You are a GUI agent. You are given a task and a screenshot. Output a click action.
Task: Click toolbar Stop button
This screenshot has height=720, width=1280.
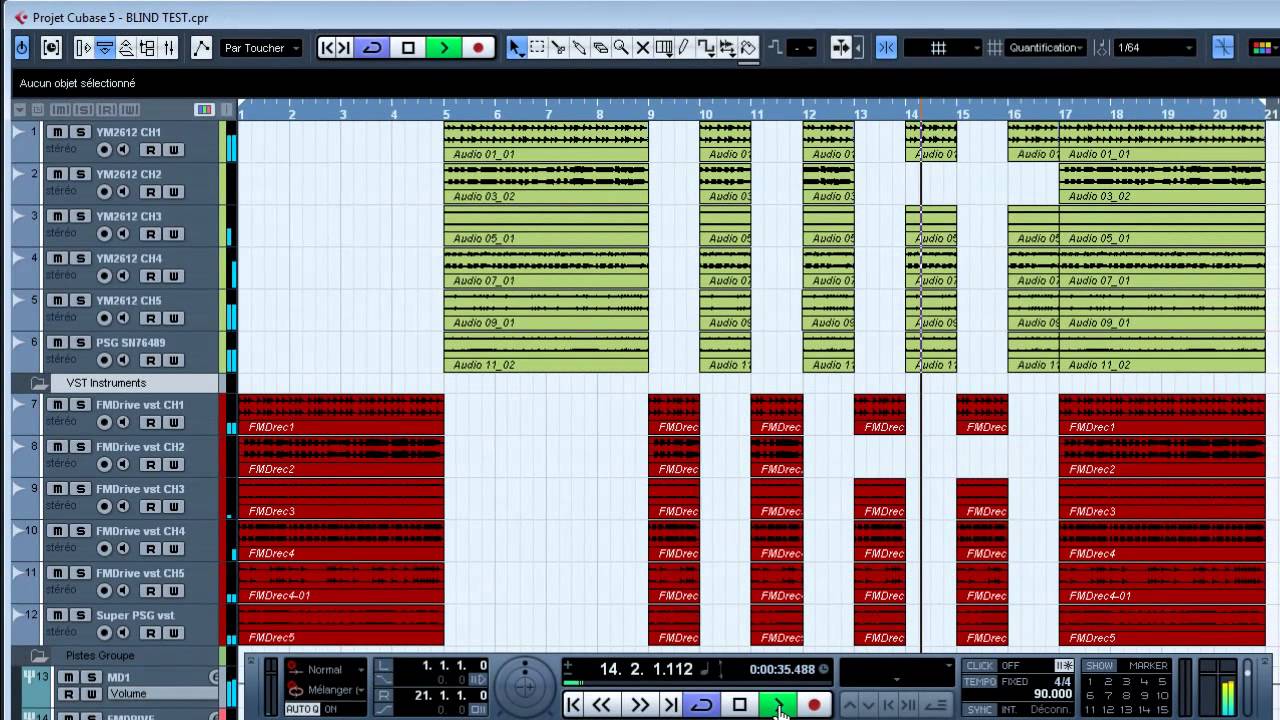408,47
